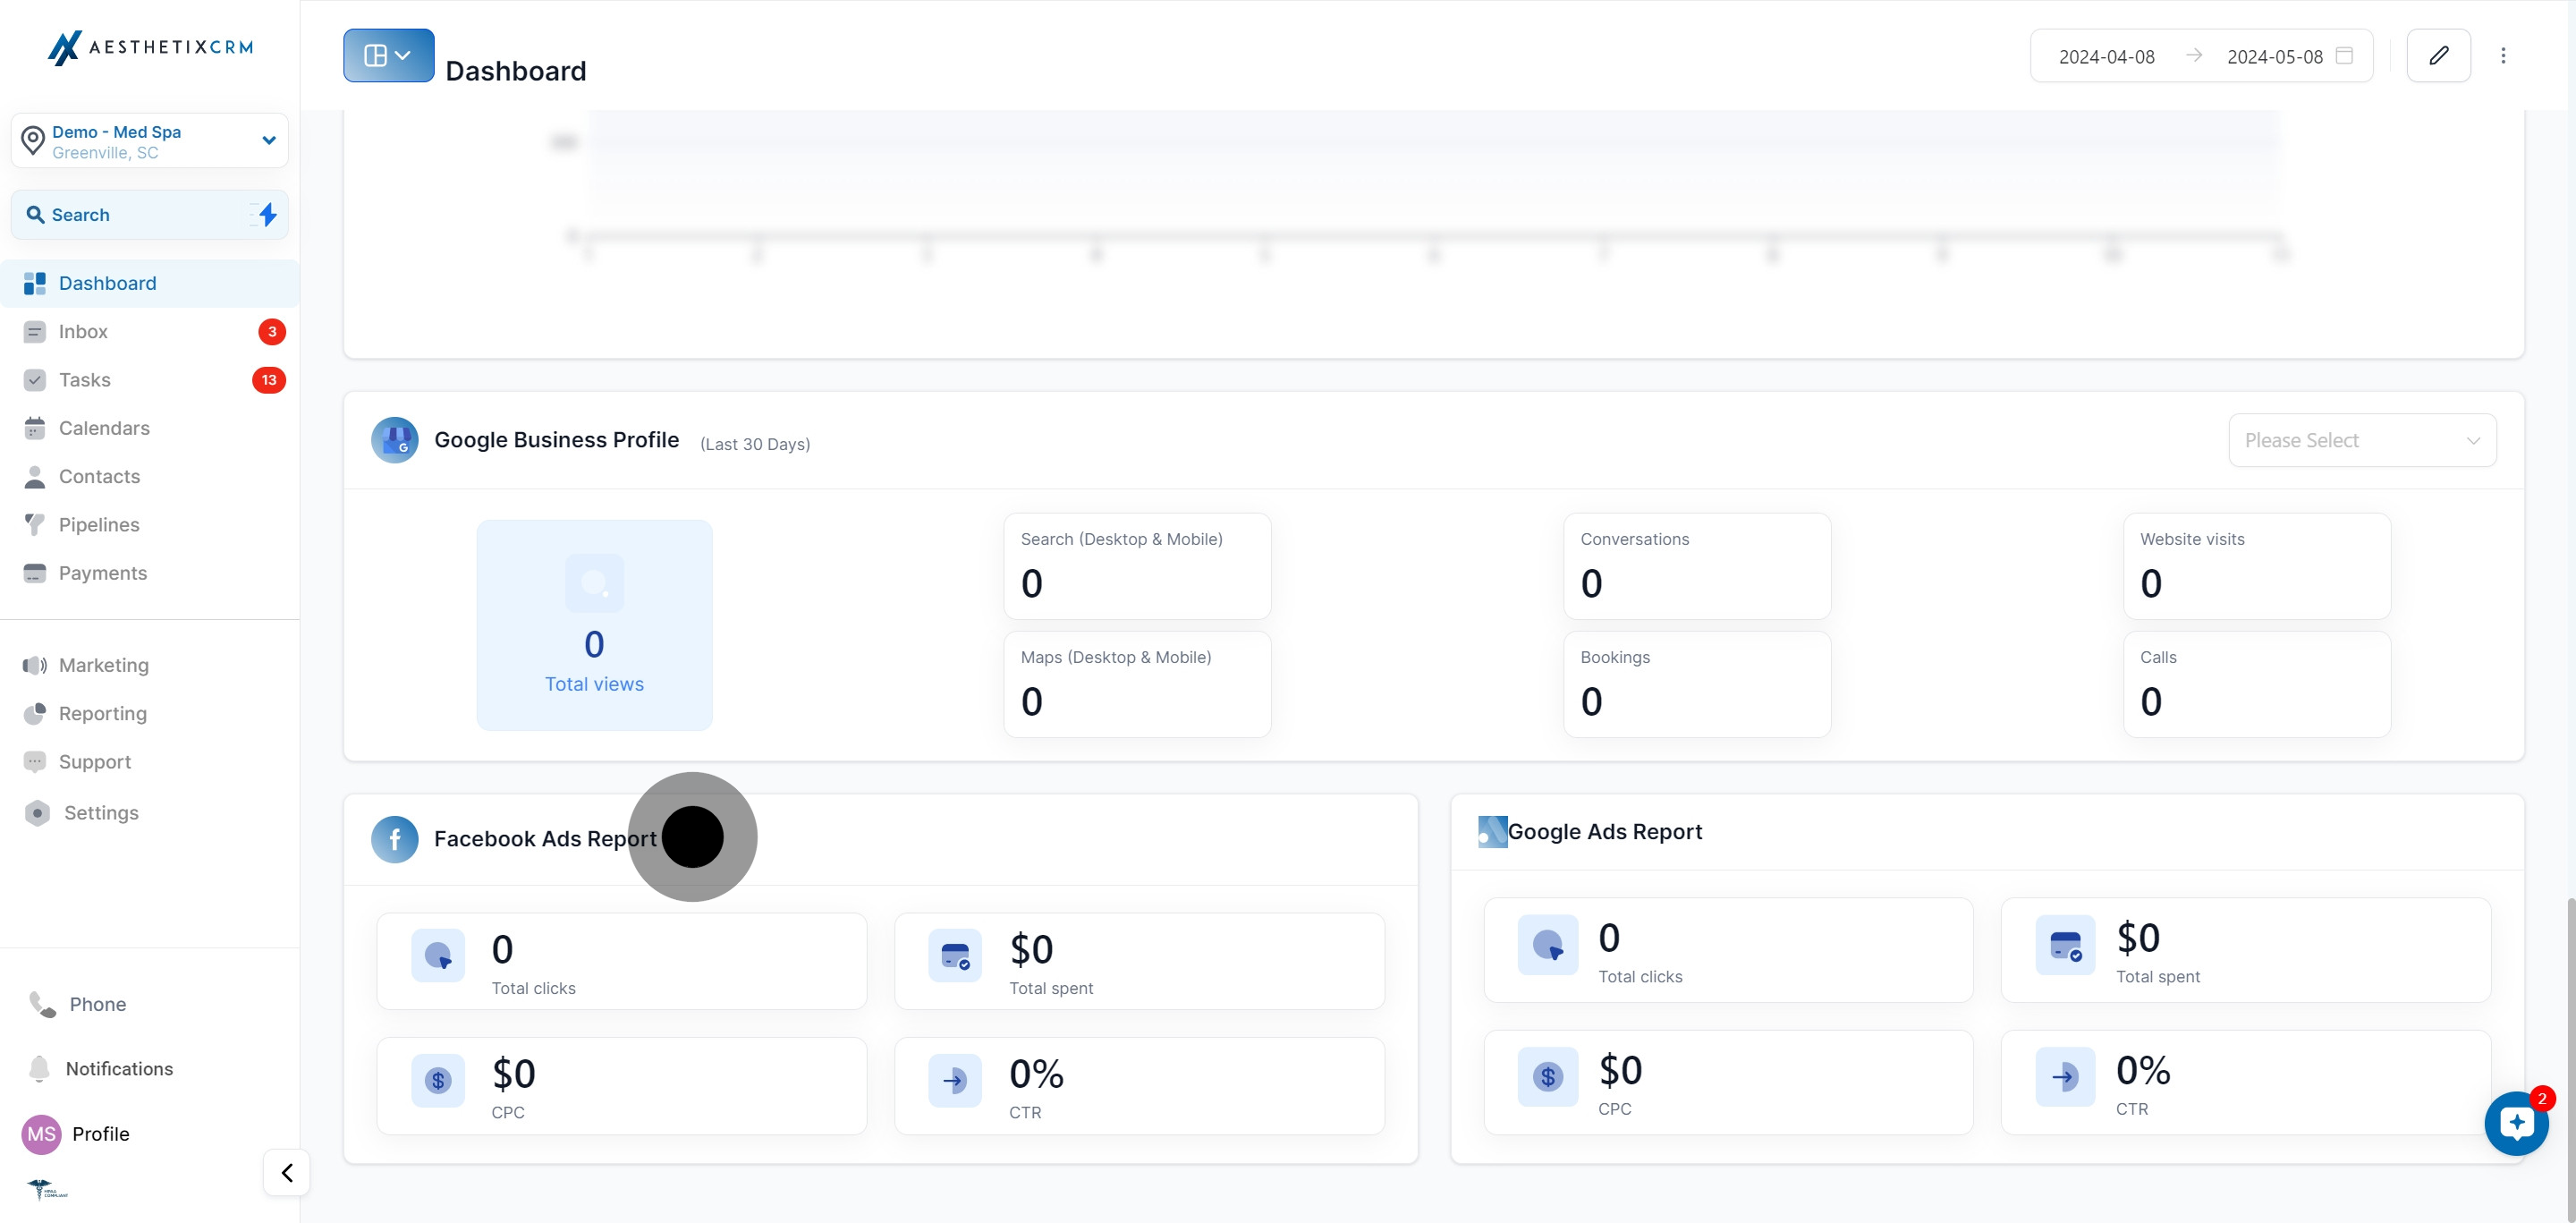Open the Phone dialer icon

42,1004
